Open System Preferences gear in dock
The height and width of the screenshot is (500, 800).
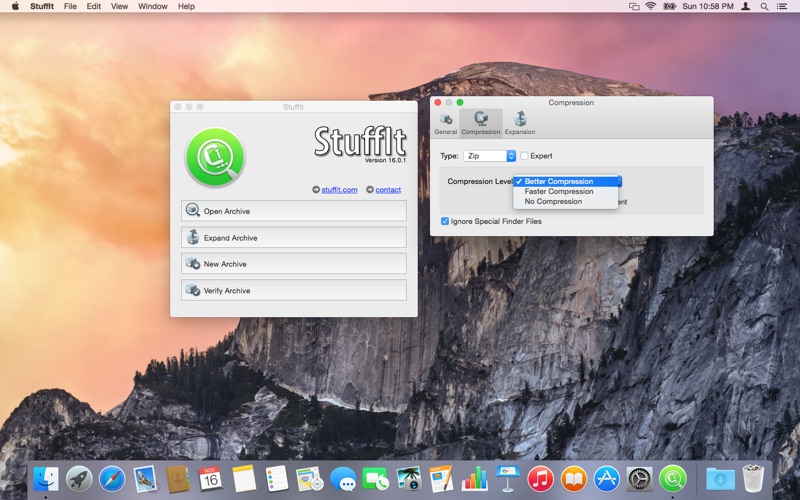pyautogui.click(x=639, y=479)
